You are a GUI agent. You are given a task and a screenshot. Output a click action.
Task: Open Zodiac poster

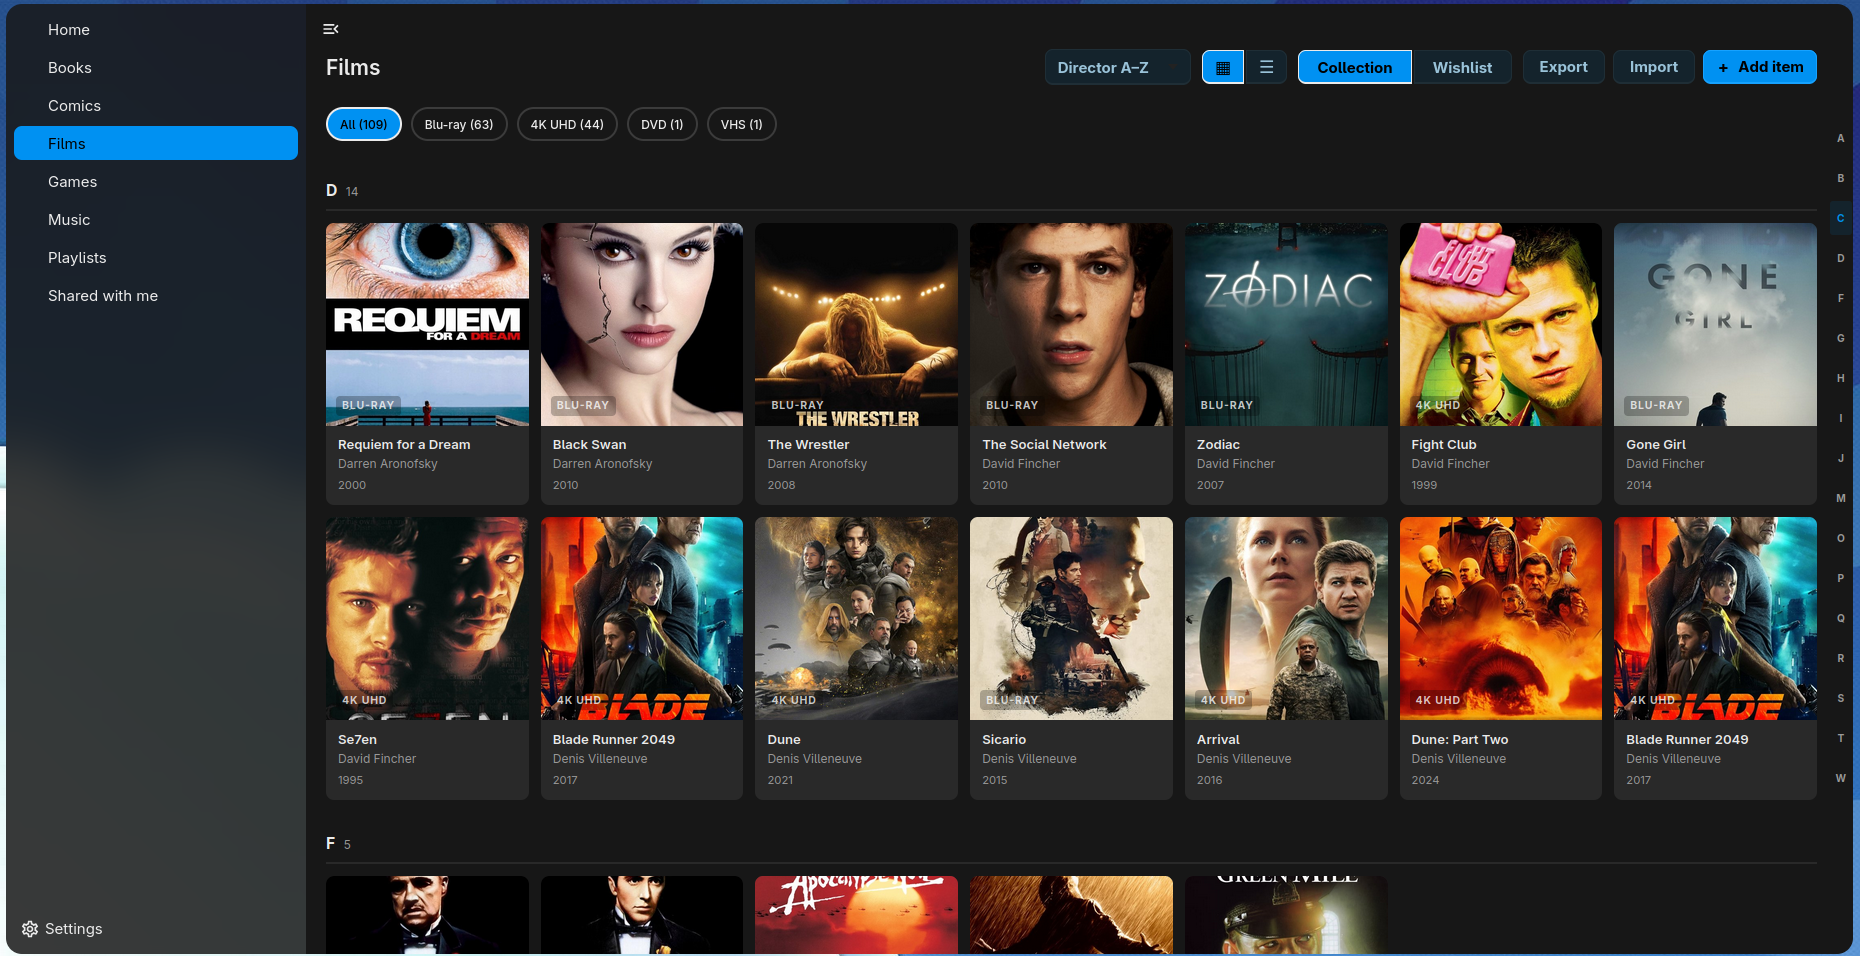tap(1286, 324)
